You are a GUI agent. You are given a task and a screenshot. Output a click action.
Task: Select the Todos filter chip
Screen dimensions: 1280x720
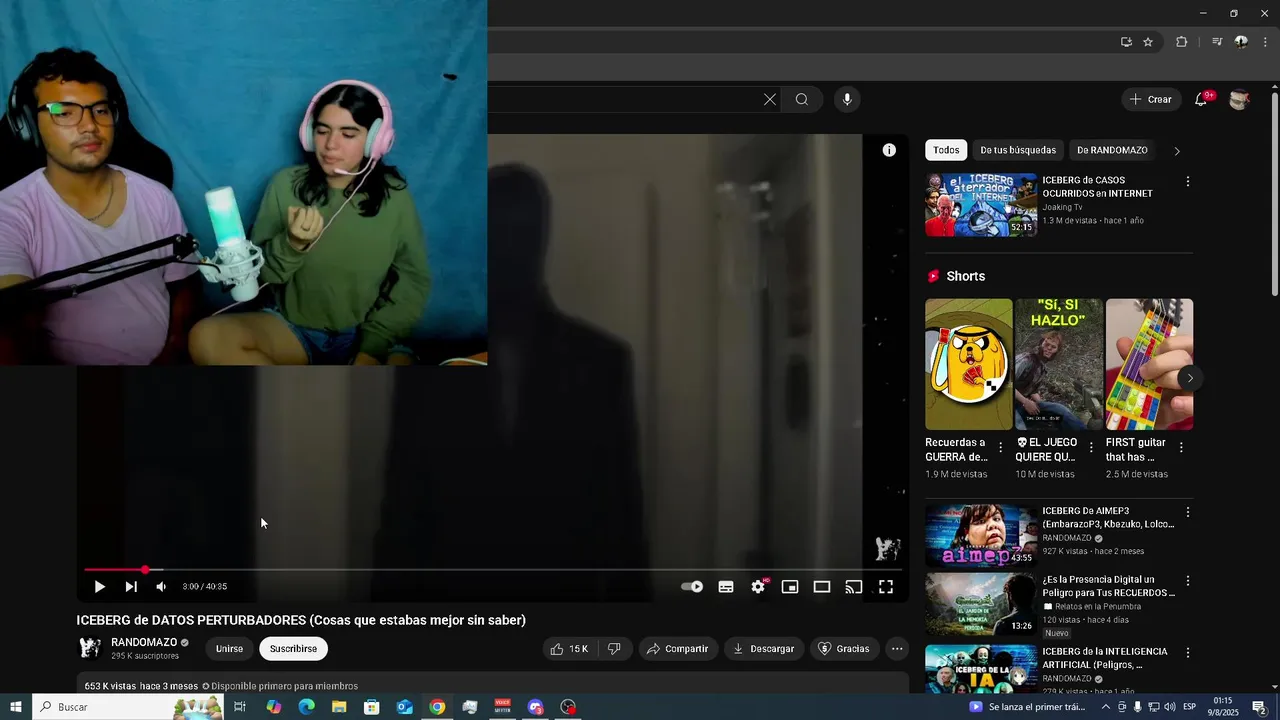point(946,150)
